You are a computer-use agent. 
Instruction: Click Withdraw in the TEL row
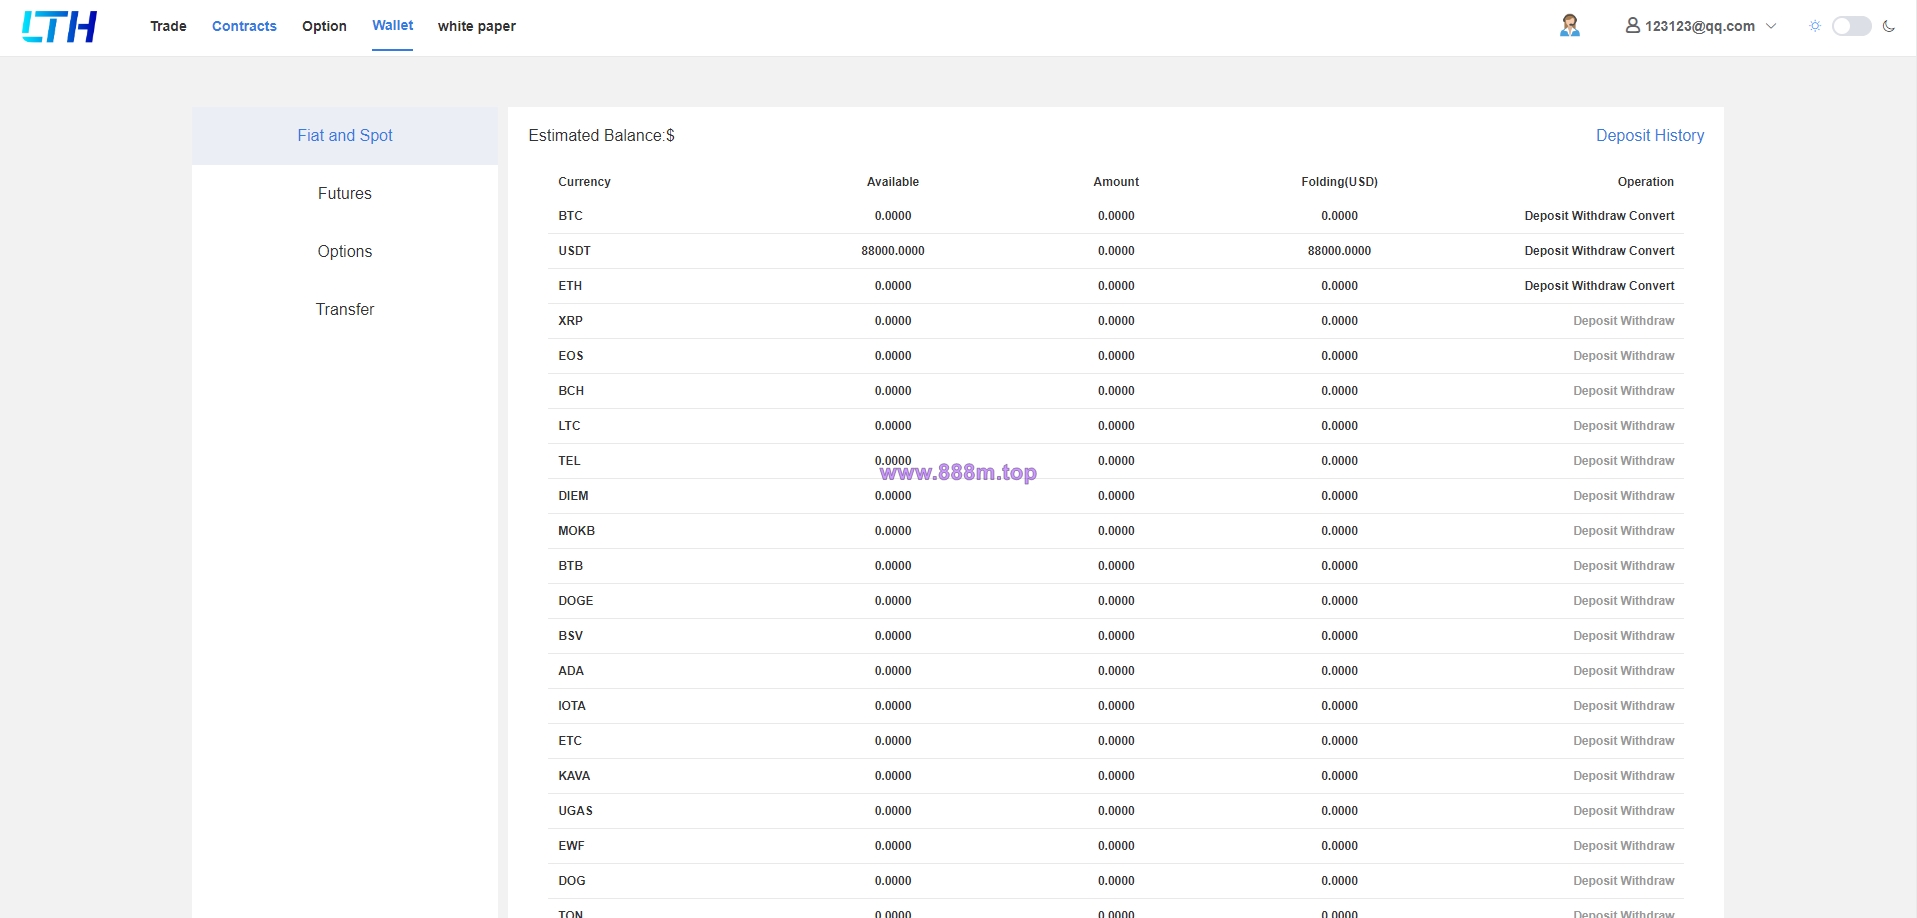click(x=1648, y=461)
